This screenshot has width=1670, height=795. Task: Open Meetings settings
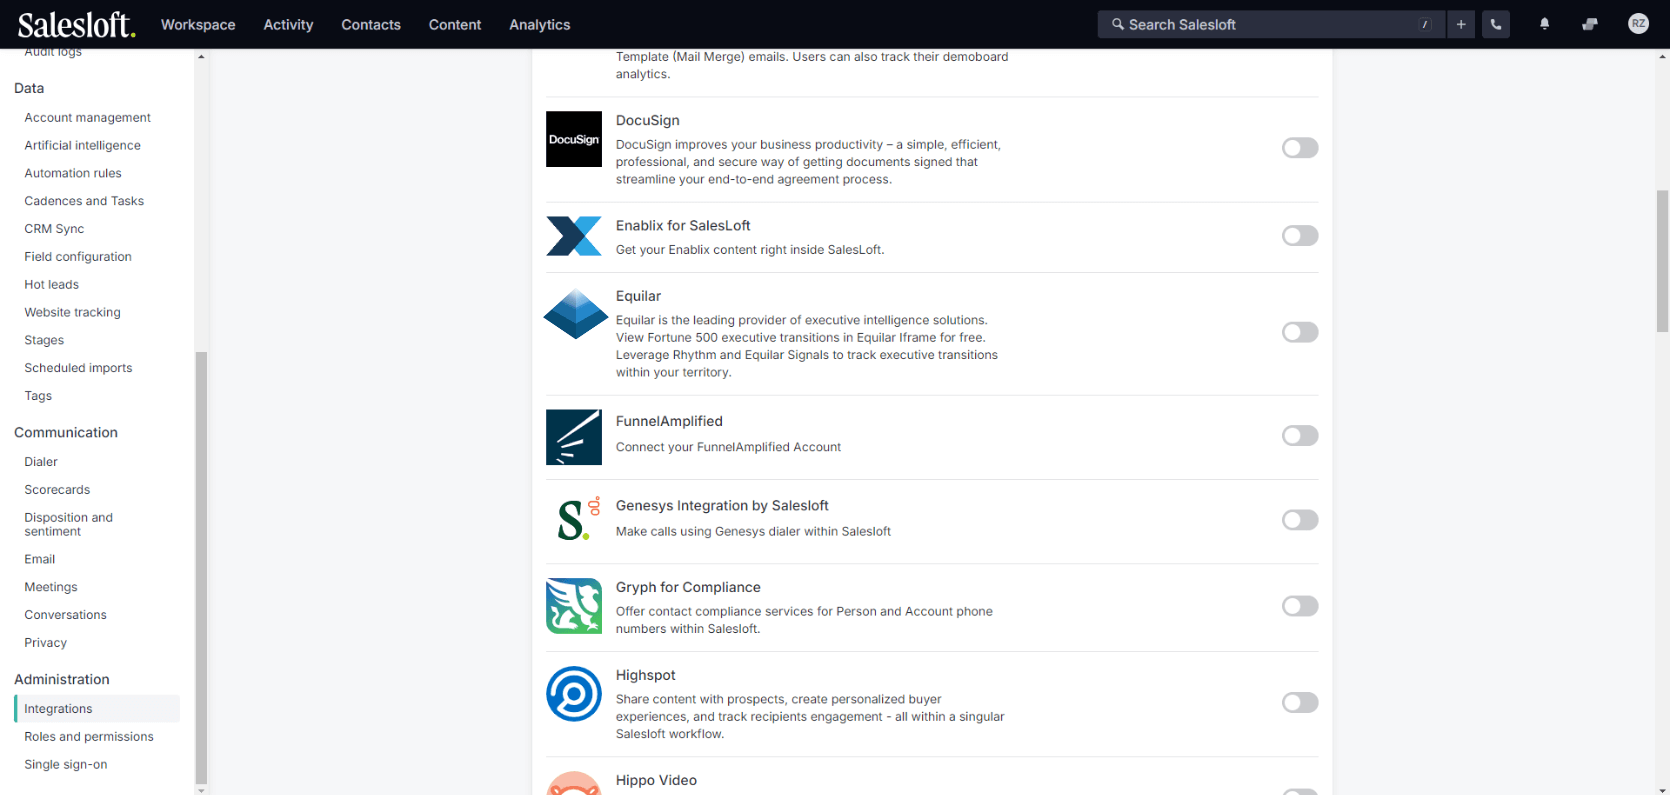pyautogui.click(x=51, y=587)
